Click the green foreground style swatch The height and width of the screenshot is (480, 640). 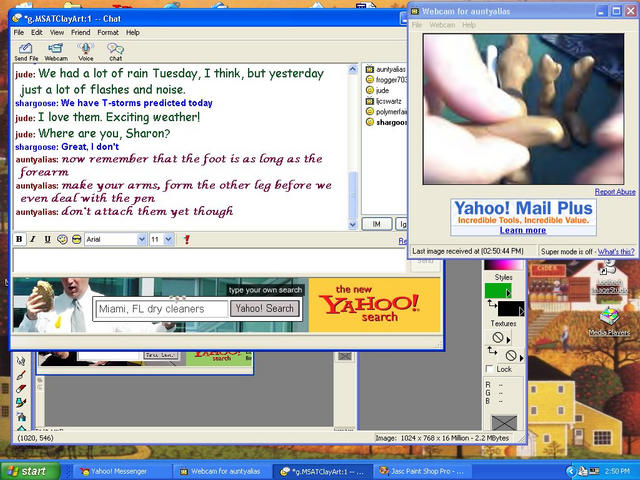[497, 291]
